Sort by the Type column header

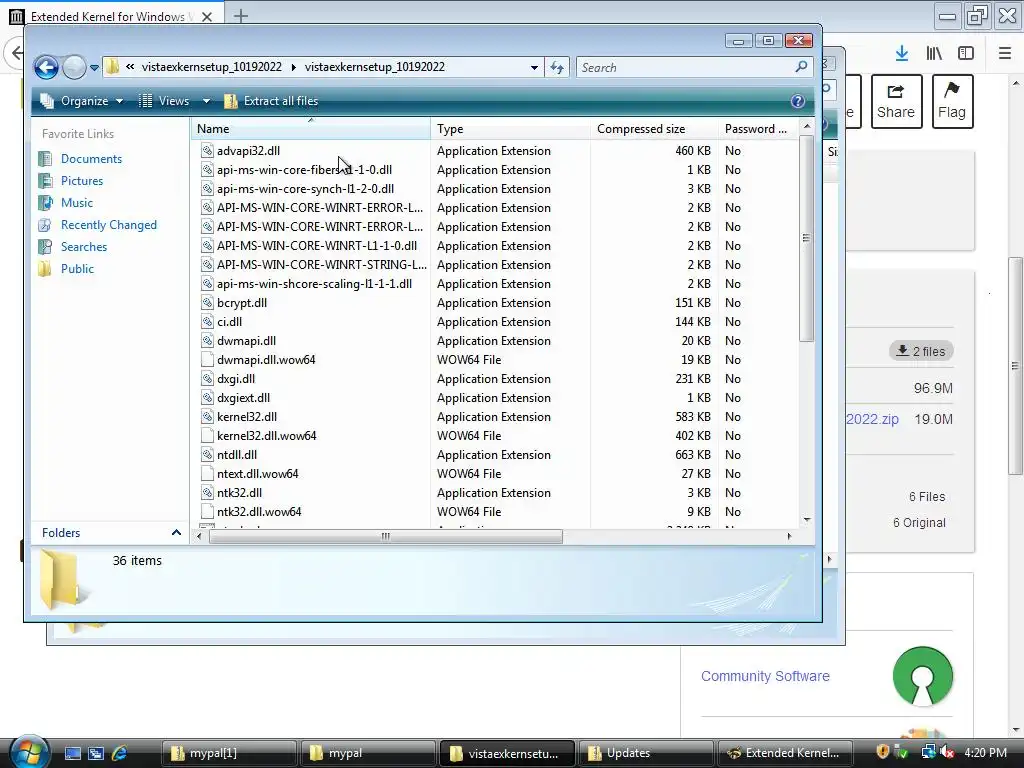tap(510, 129)
